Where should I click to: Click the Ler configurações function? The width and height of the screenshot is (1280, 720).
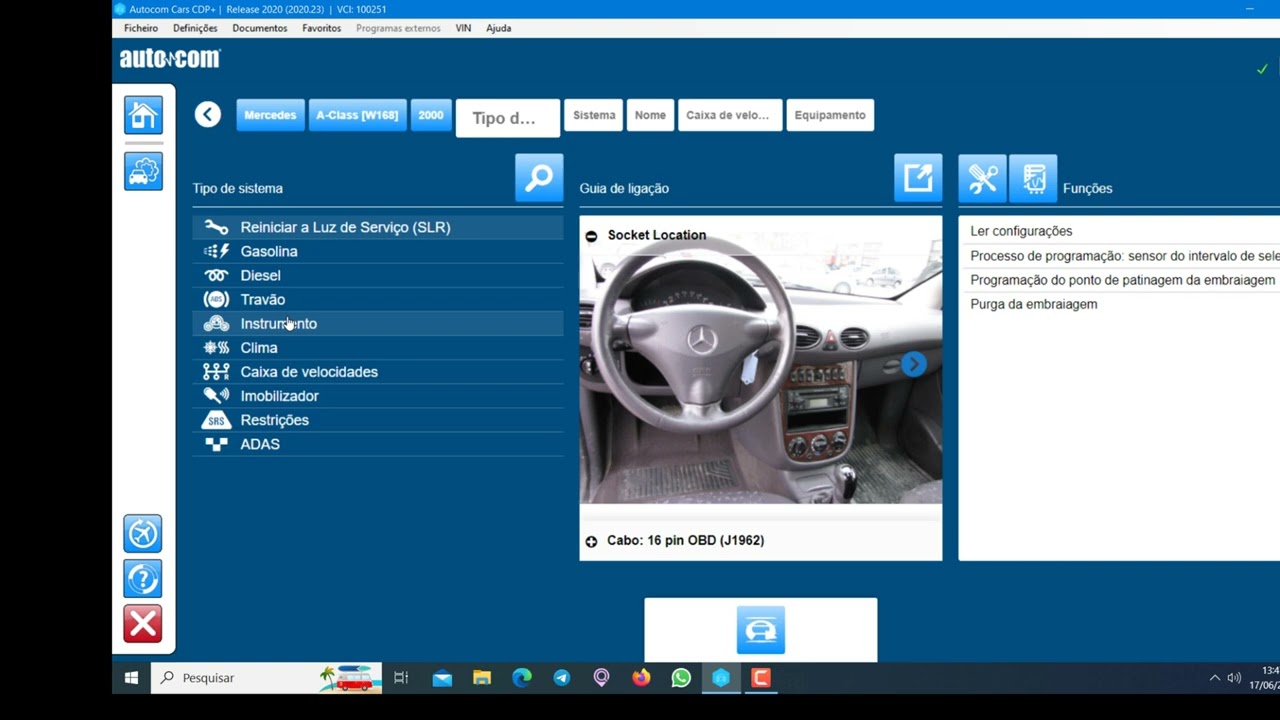pyautogui.click(x=1021, y=231)
